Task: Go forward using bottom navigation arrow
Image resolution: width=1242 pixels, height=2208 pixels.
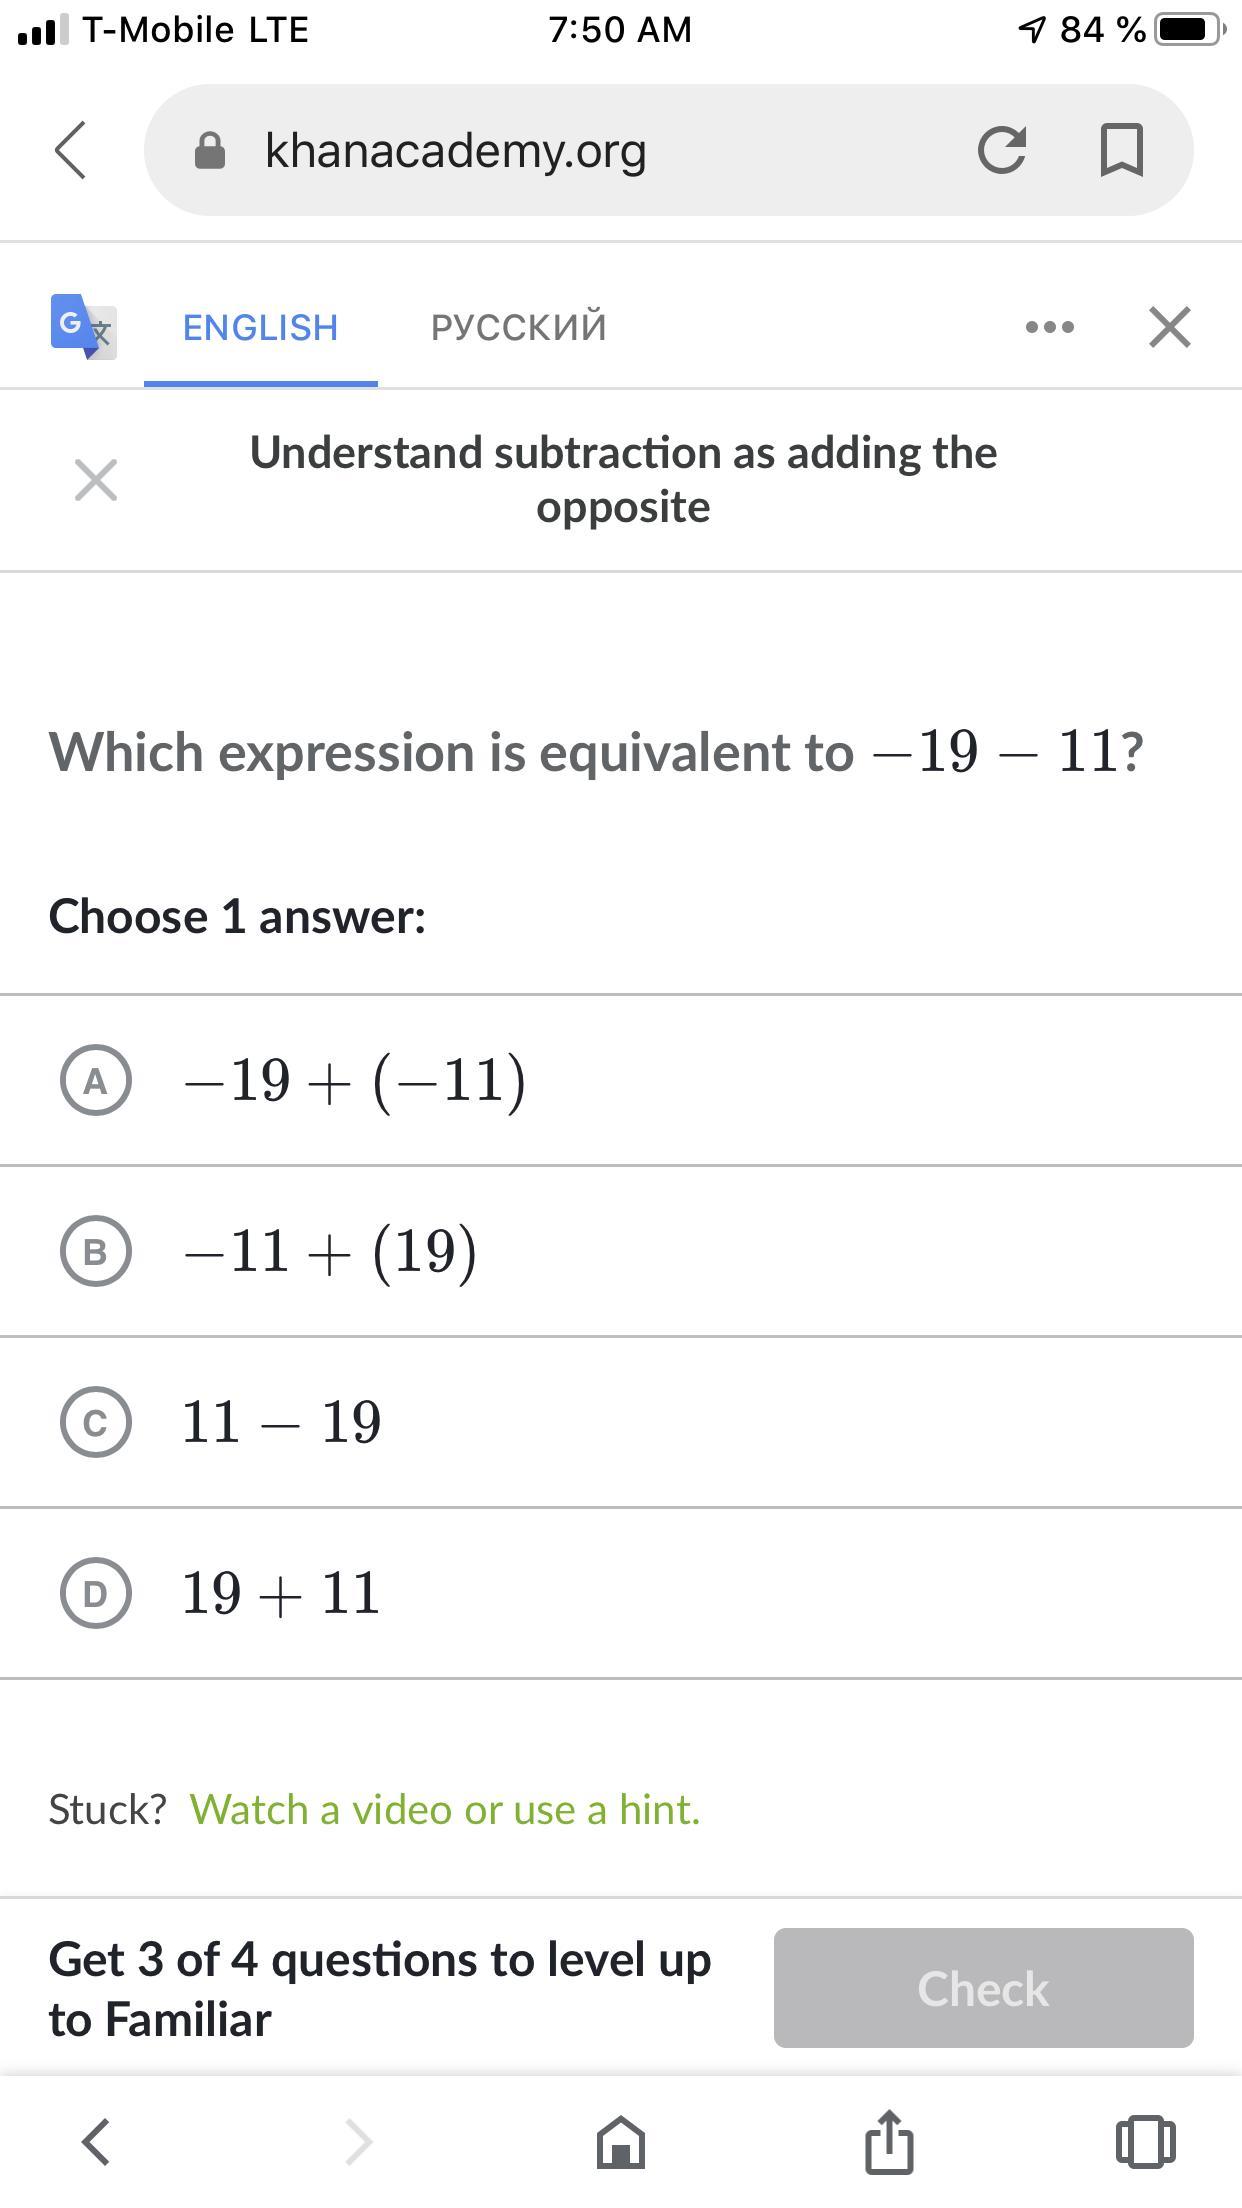Action: (358, 2142)
